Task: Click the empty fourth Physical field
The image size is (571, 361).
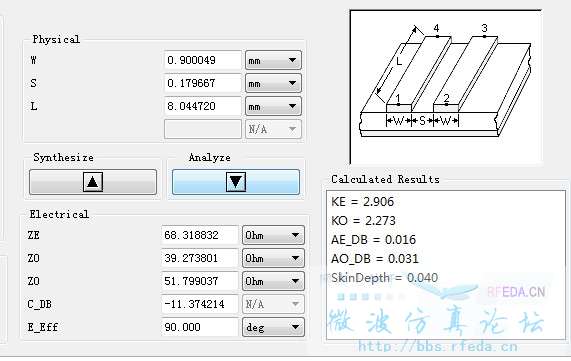Action: point(203,129)
